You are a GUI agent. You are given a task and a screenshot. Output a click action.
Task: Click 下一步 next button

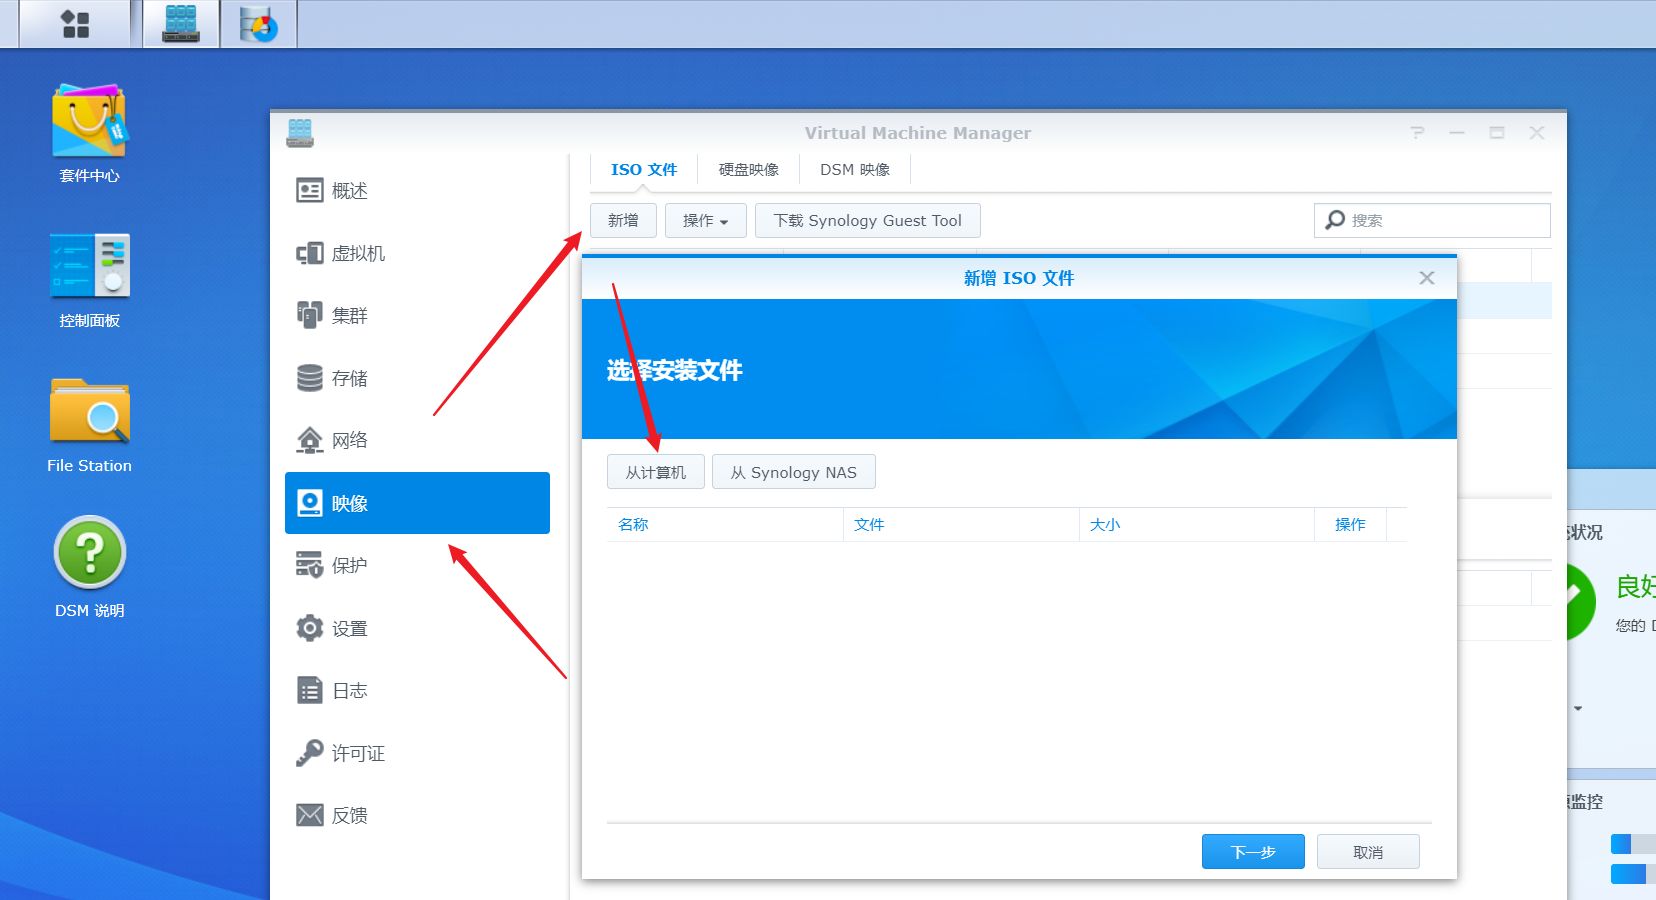coord(1253,852)
